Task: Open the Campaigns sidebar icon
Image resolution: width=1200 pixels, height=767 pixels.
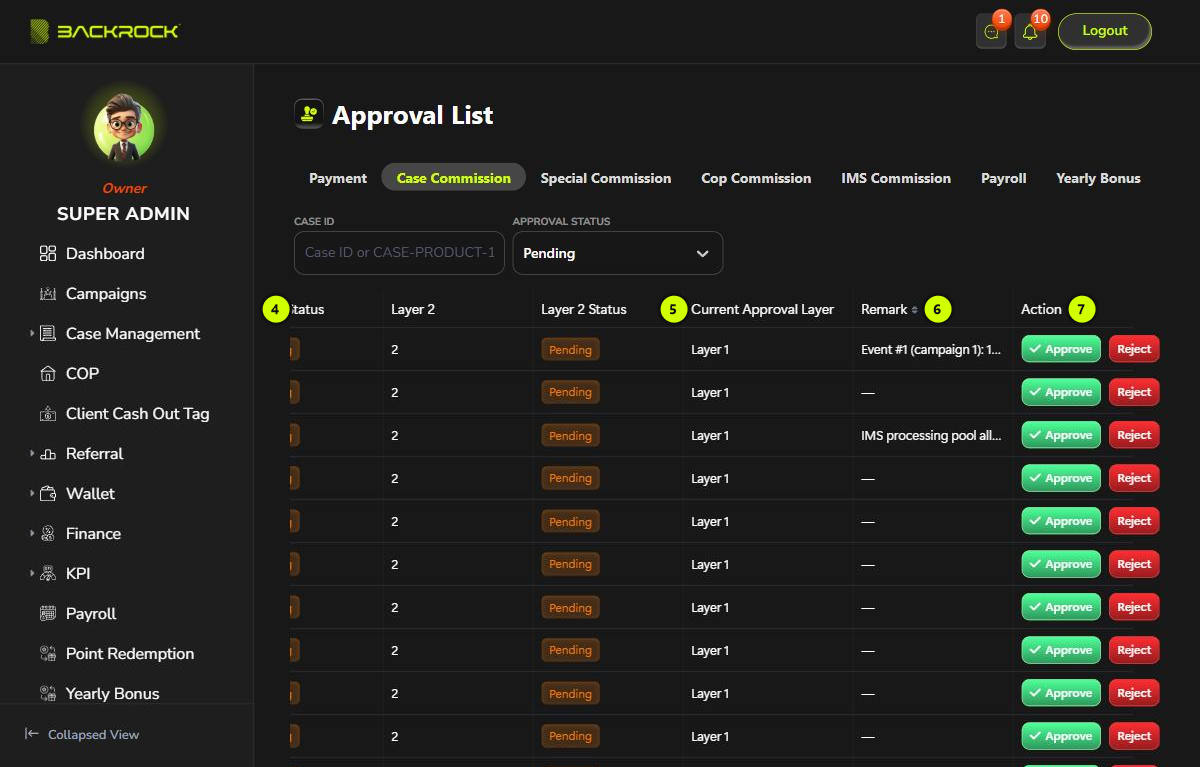Action: [x=48, y=294]
